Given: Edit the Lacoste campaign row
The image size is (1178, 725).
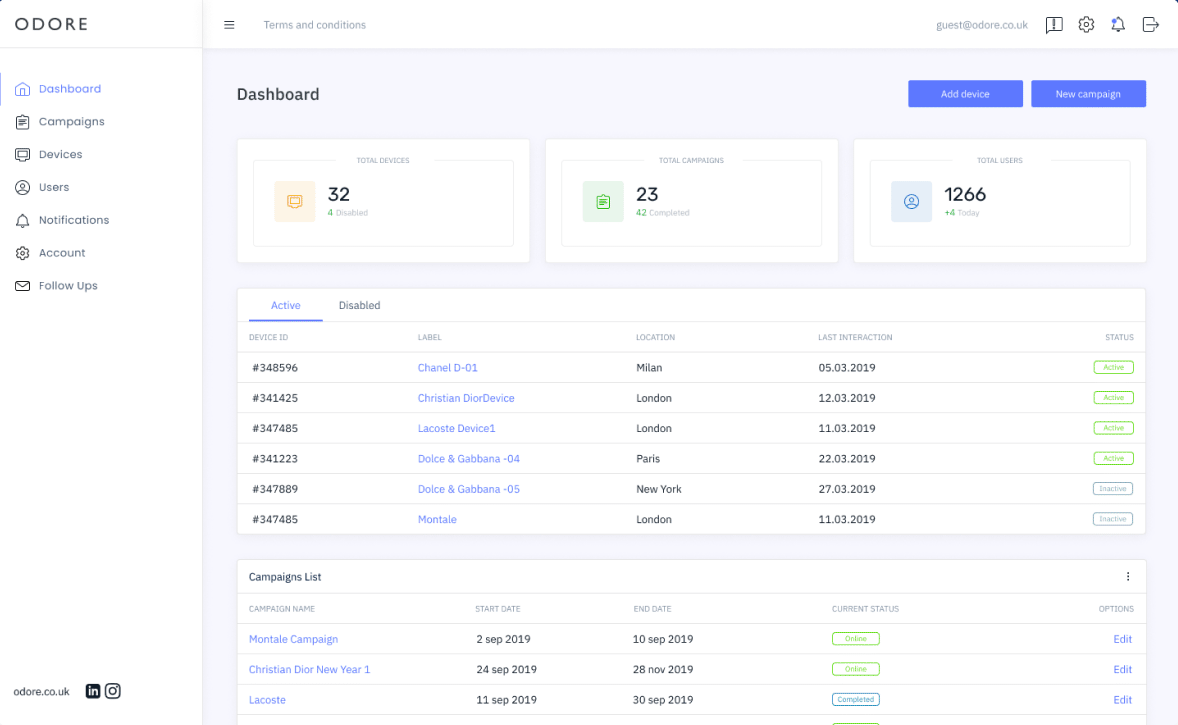Looking at the screenshot, I should point(1122,700).
